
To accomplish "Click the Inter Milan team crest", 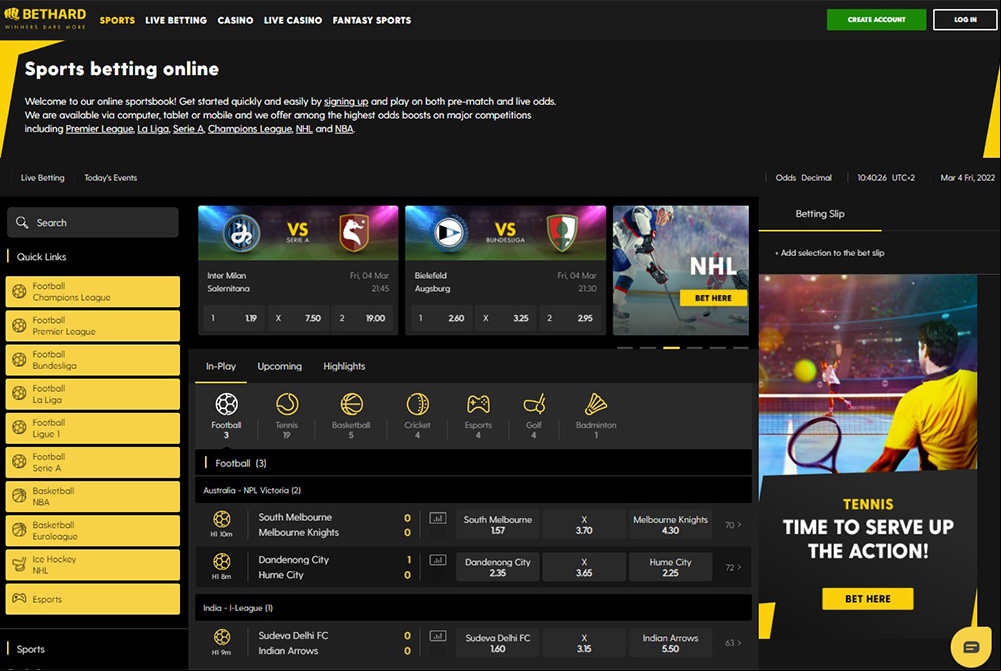I will [242, 232].
